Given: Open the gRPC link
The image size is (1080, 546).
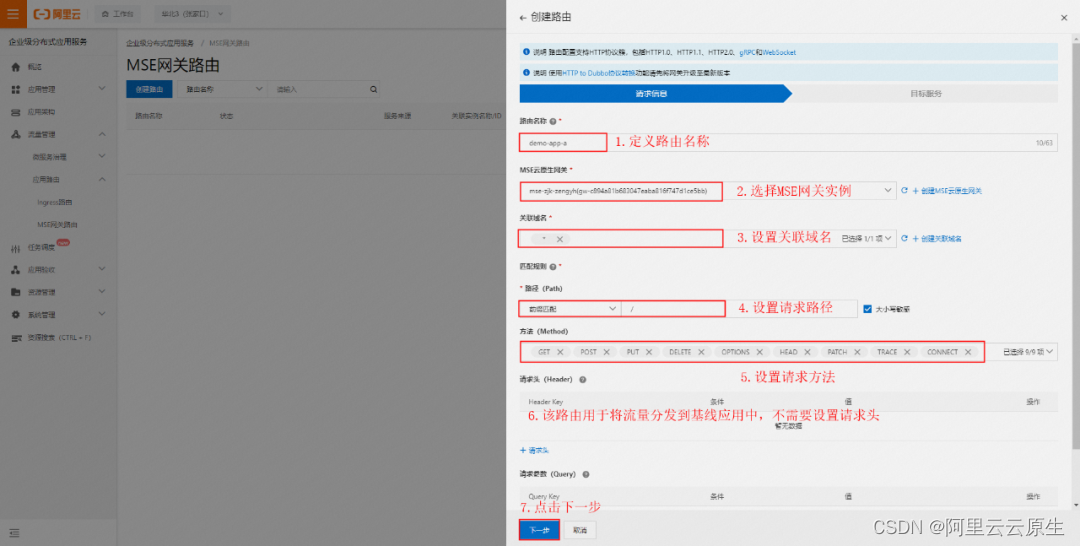Looking at the screenshot, I should (x=747, y=52).
